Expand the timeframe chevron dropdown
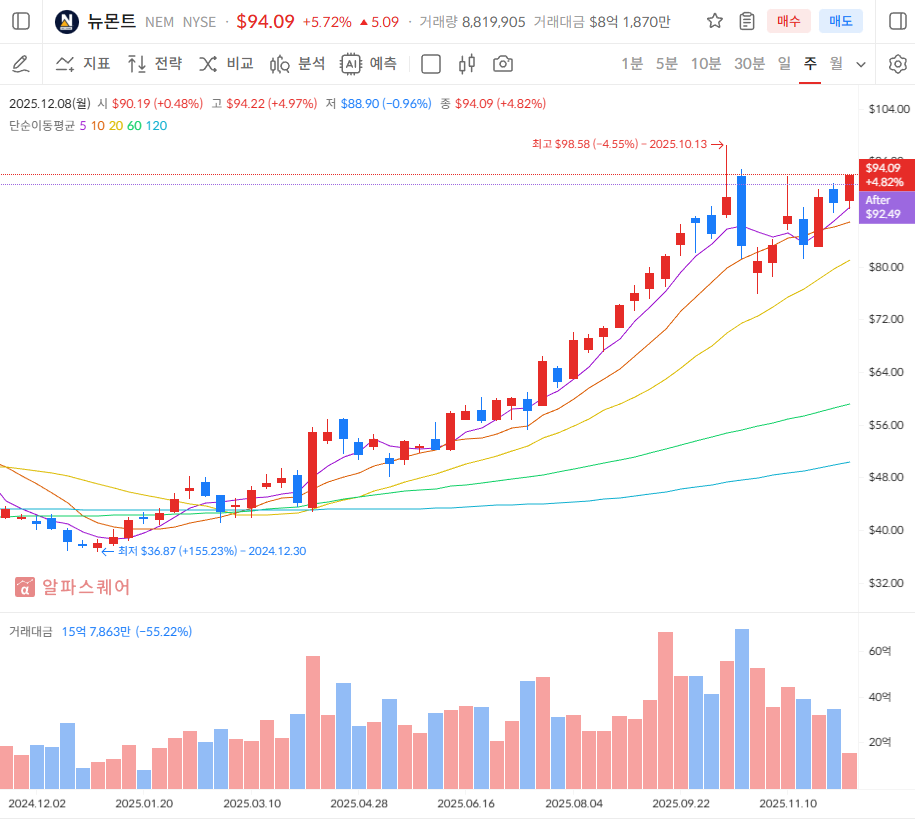The height and width of the screenshot is (819, 915). coord(862,64)
